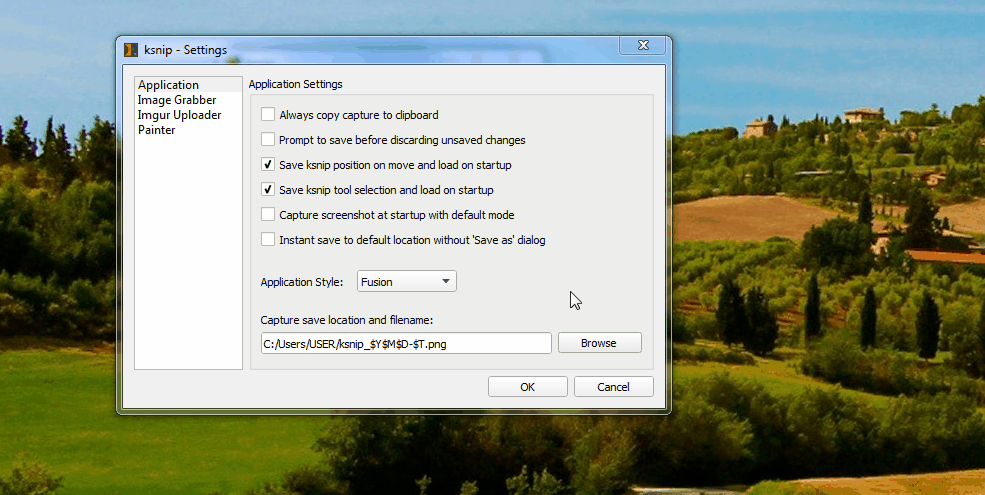Click the 'Application Settings' heading text
The width and height of the screenshot is (985, 495).
295,84
